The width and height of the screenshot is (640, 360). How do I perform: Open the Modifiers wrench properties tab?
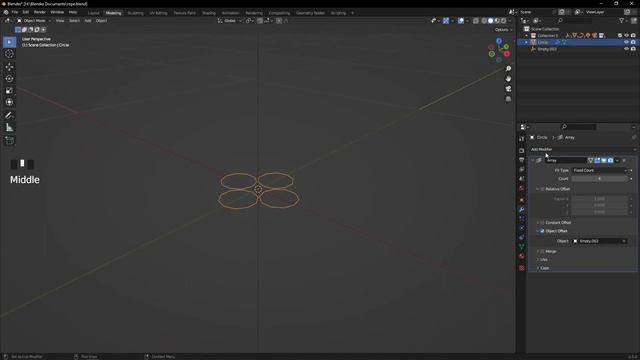click(x=522, y=209)
